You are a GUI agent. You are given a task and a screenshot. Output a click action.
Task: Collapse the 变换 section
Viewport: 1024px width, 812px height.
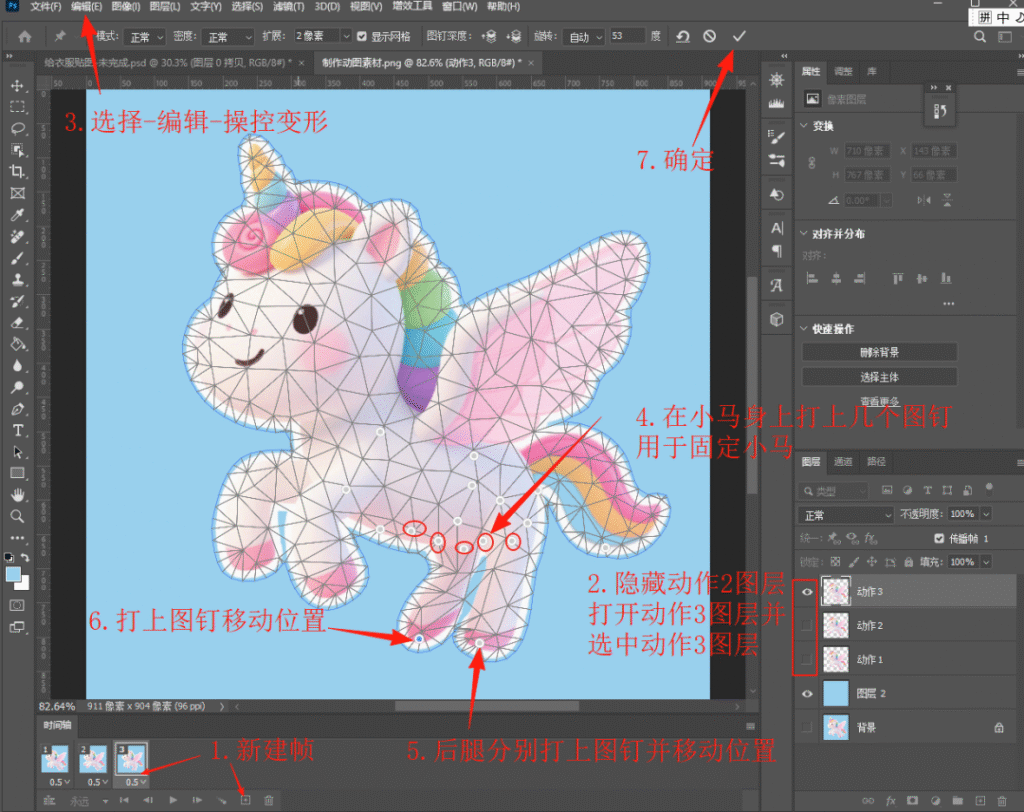coord(804,125)
